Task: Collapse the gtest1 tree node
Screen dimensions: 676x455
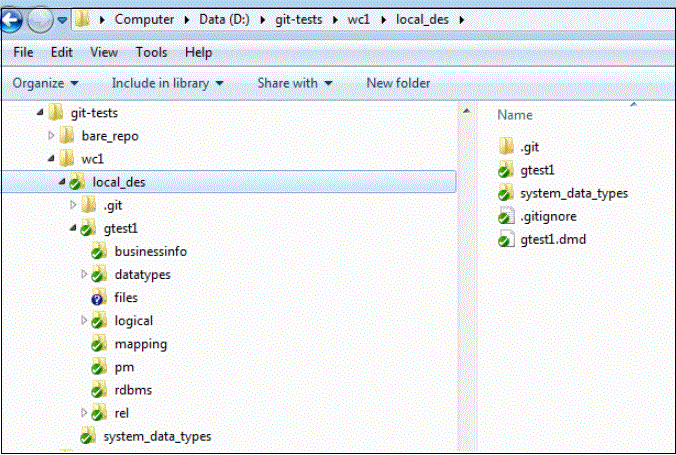Action: (x=73, y=228)
